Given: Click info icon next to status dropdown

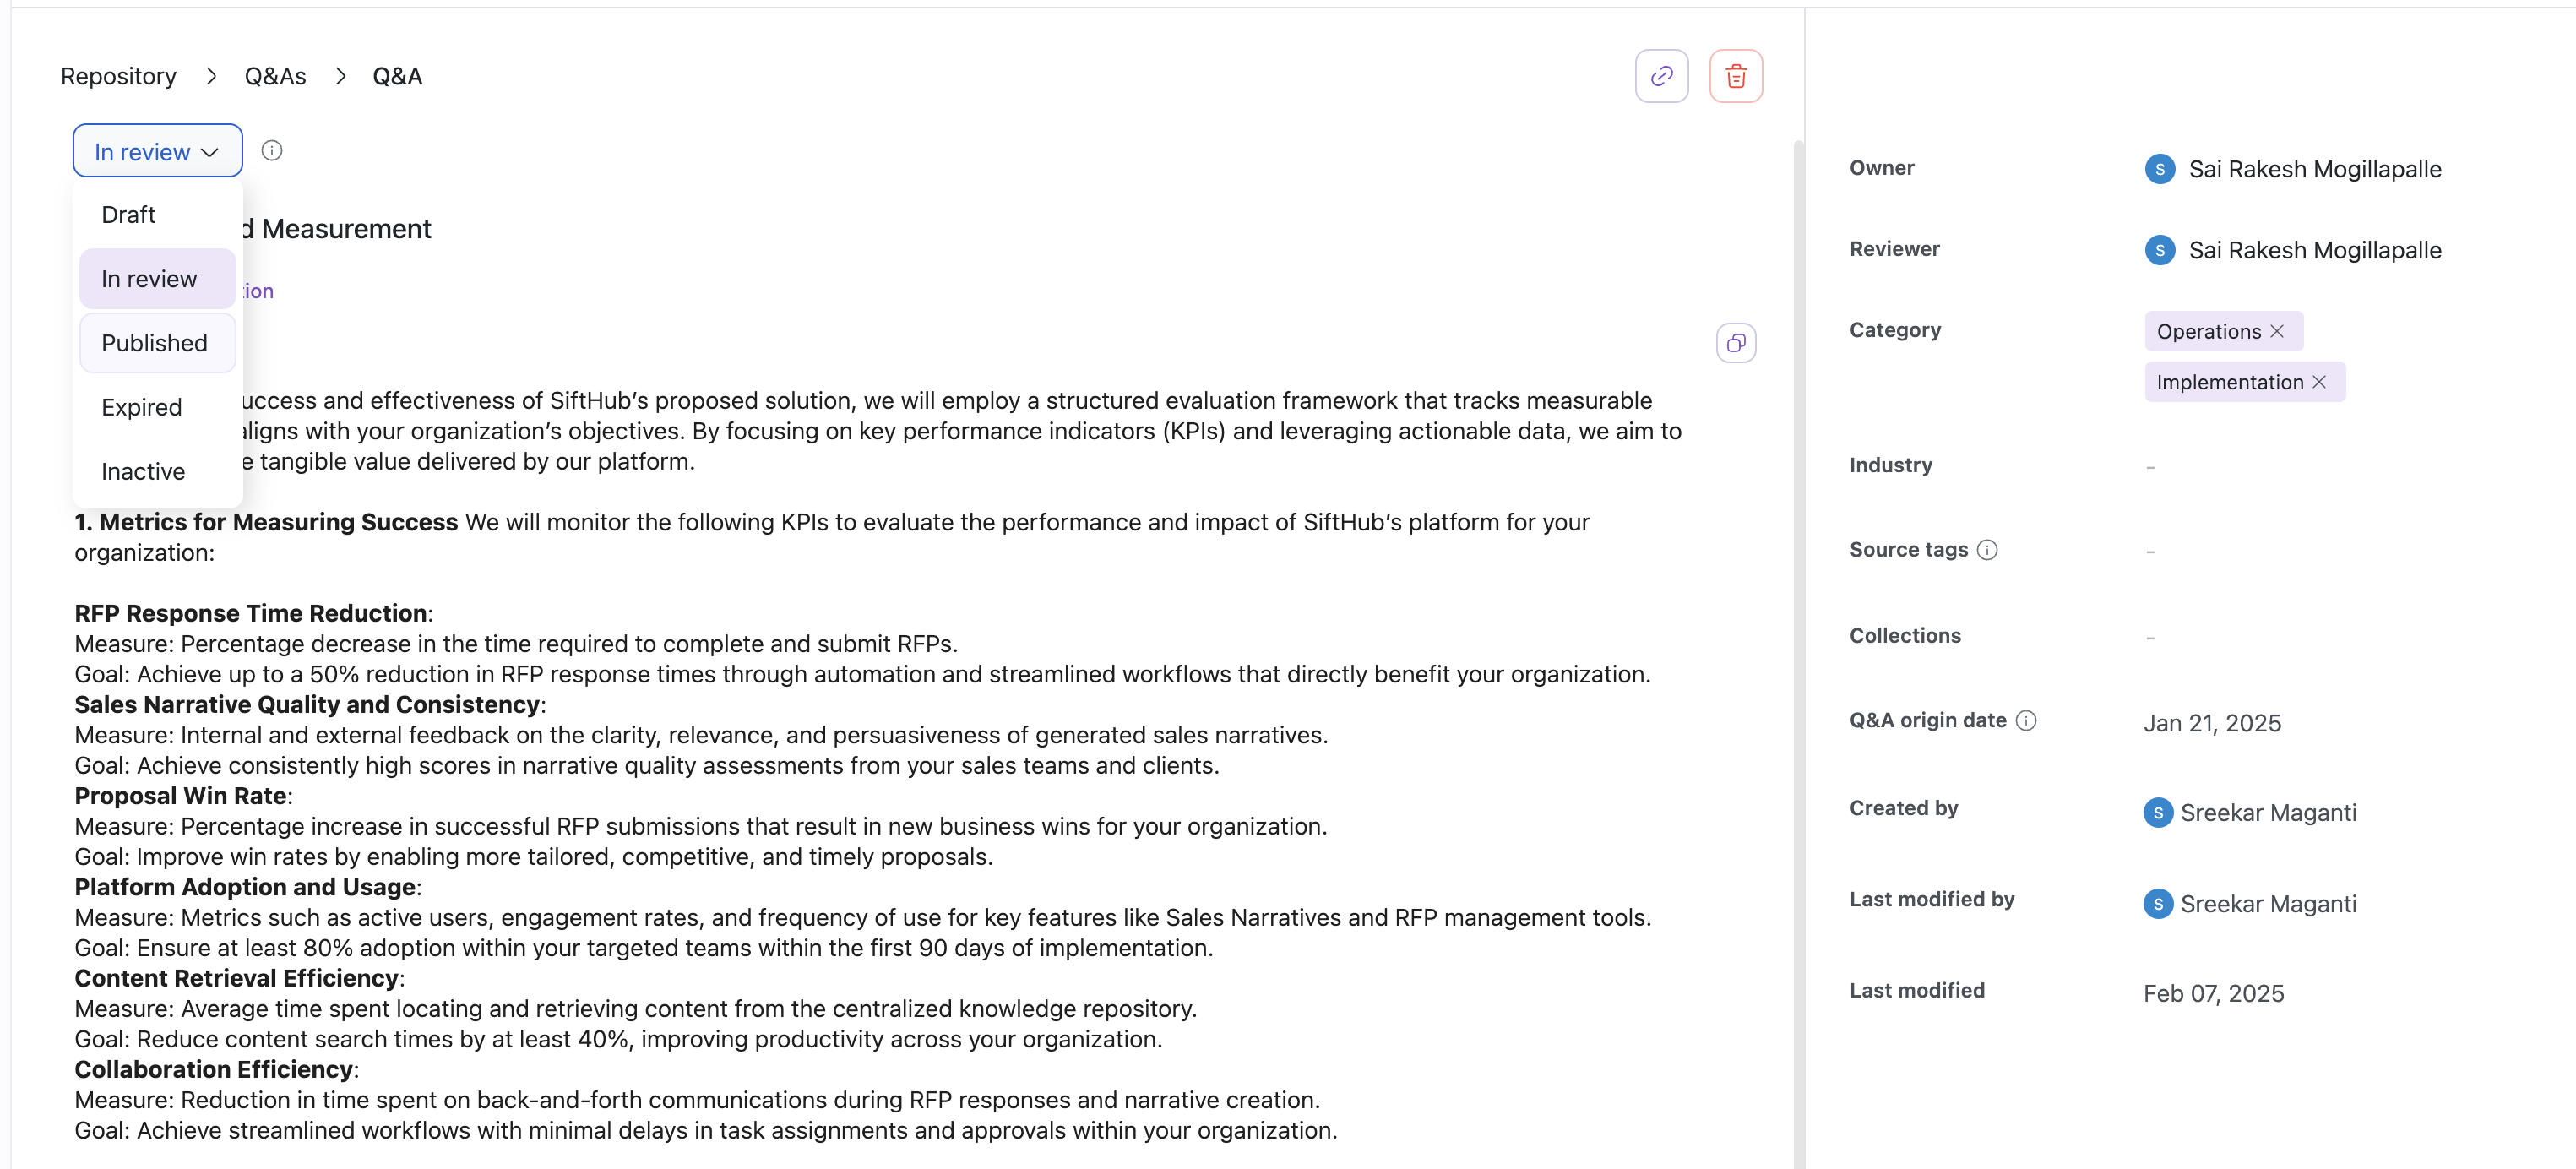Looking at the screenshot, I should pos(271,151).
